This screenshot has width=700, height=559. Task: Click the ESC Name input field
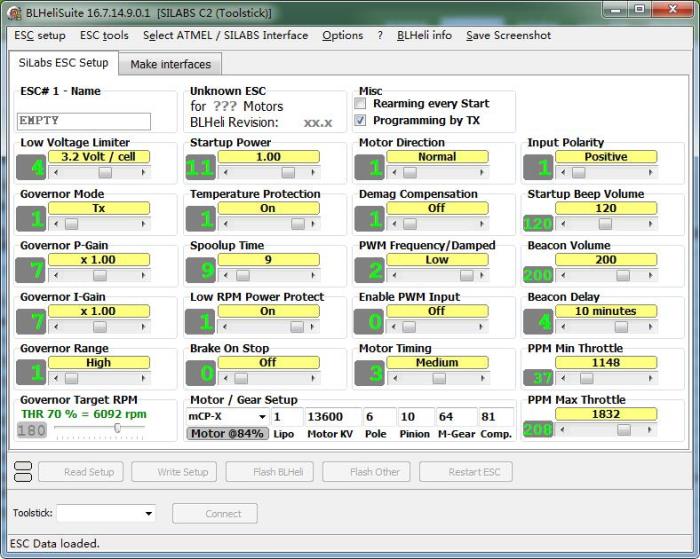click(84, 121)
